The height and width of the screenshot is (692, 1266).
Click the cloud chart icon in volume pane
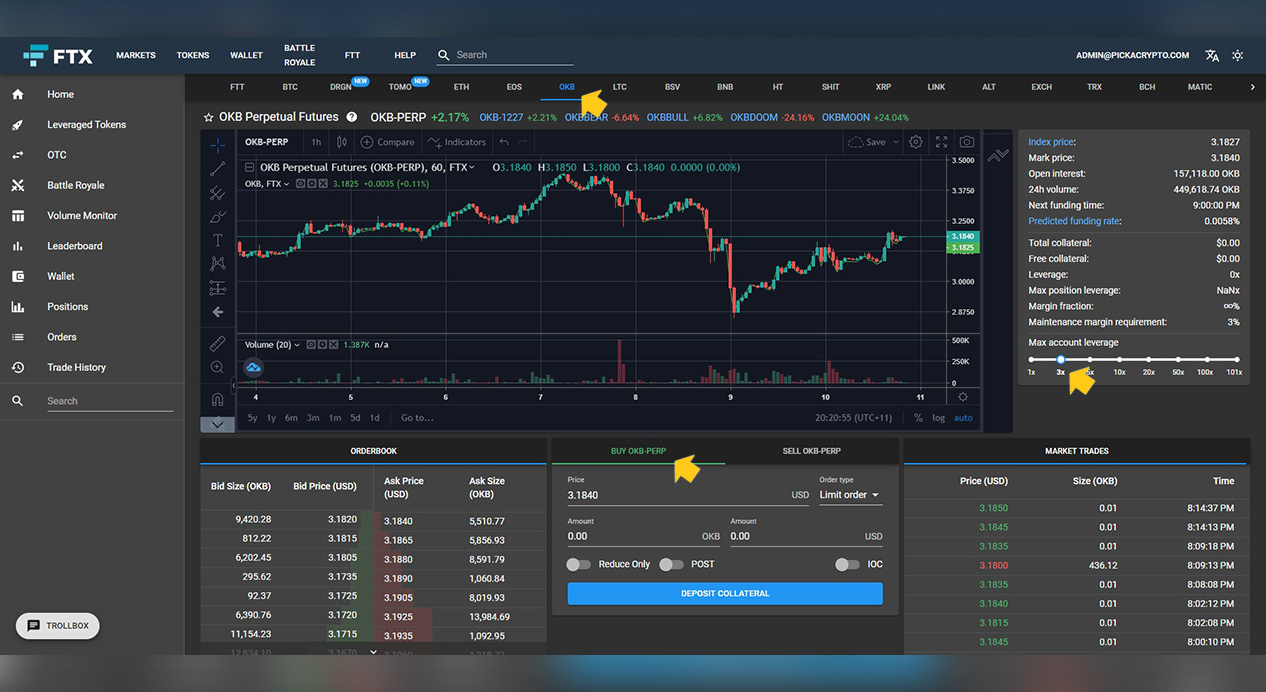(254, 369)
